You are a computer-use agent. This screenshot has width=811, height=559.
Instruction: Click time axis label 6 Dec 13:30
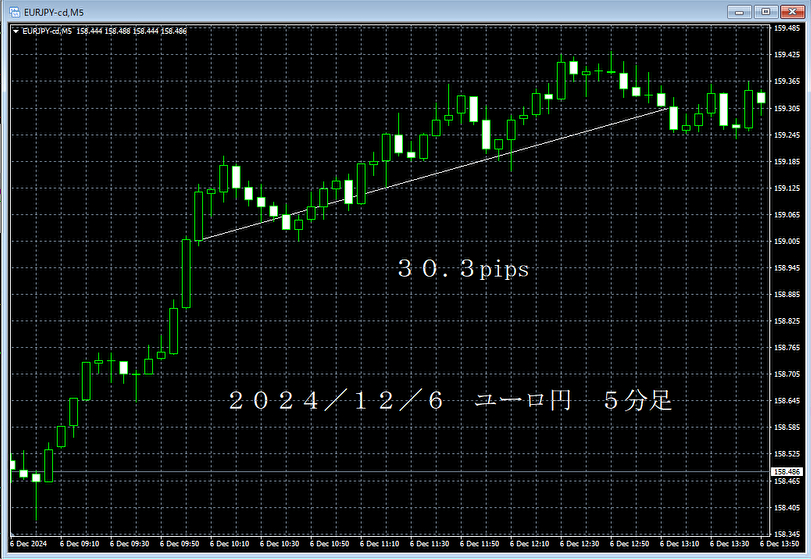tap(730, 543)
